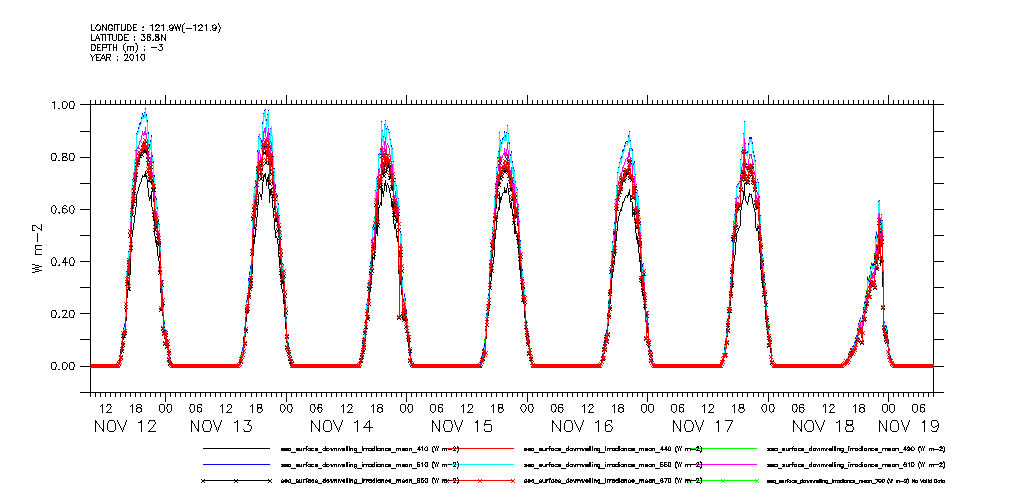Screen dimensions: 1009x504
Task: Click the 0.60 y-axis value
Action: 65,209
